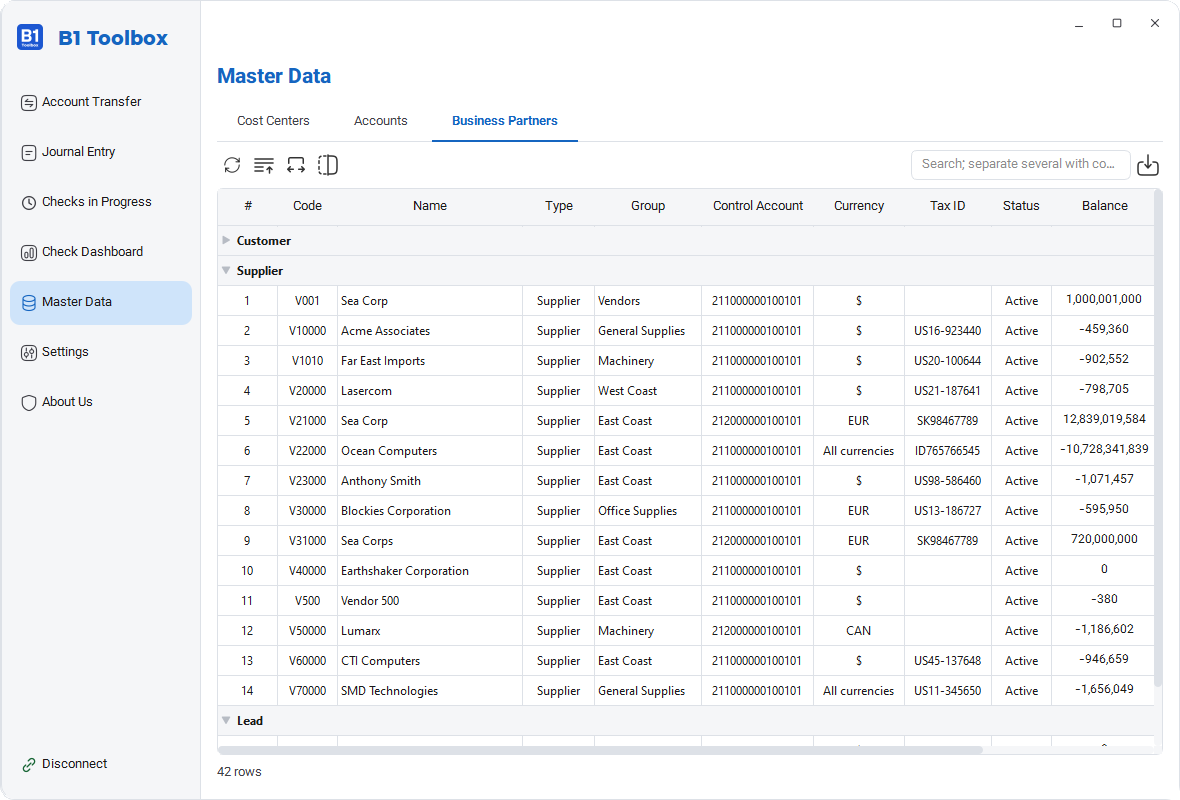The width and height of the screenshot is (1180, 800).
Task: Open Checks in Progress page
Action: pos(101,202)
